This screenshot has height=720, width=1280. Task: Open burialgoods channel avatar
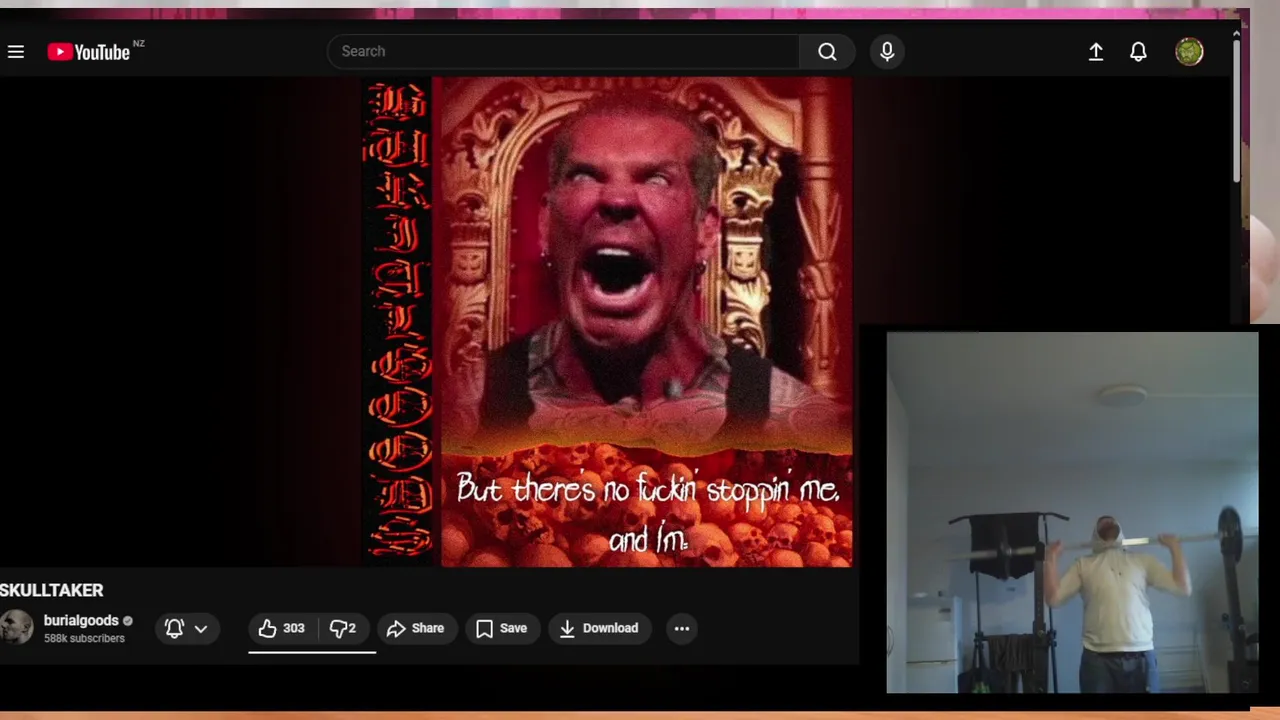point(16,628)
